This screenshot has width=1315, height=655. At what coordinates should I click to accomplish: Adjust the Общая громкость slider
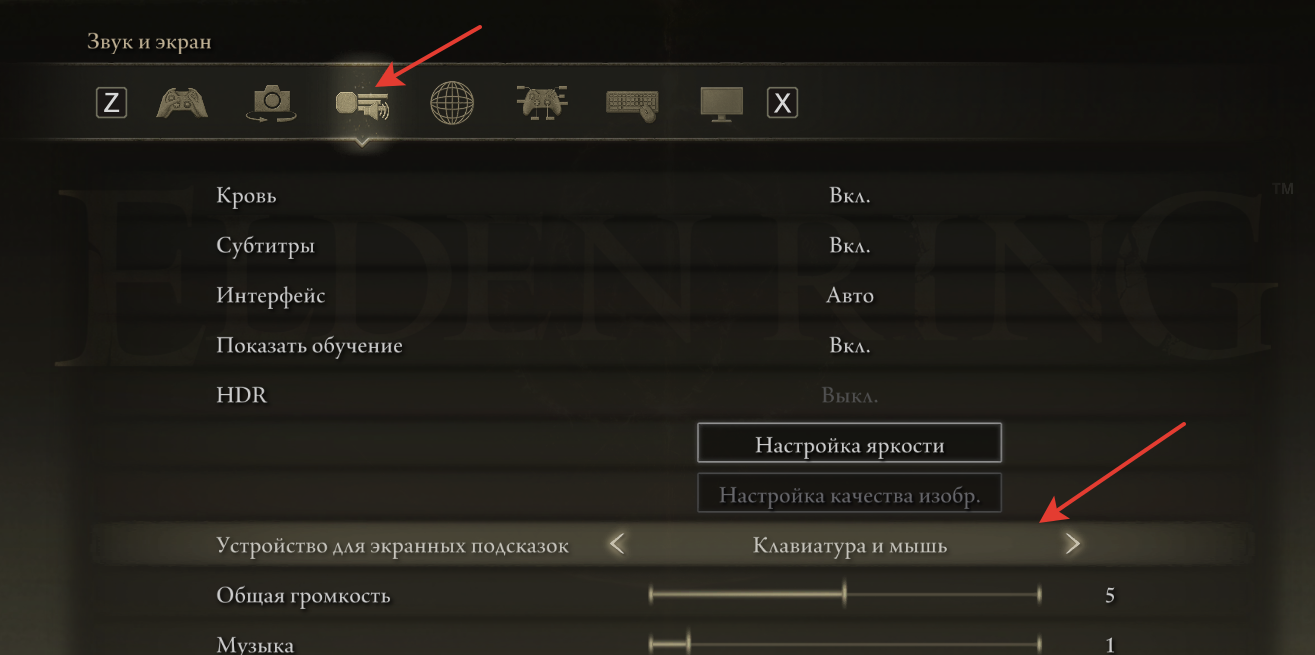tap(845, 595)
